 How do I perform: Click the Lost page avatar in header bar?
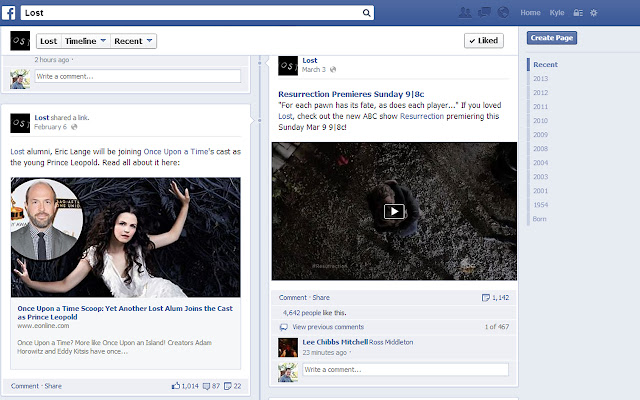coord(20,41)
